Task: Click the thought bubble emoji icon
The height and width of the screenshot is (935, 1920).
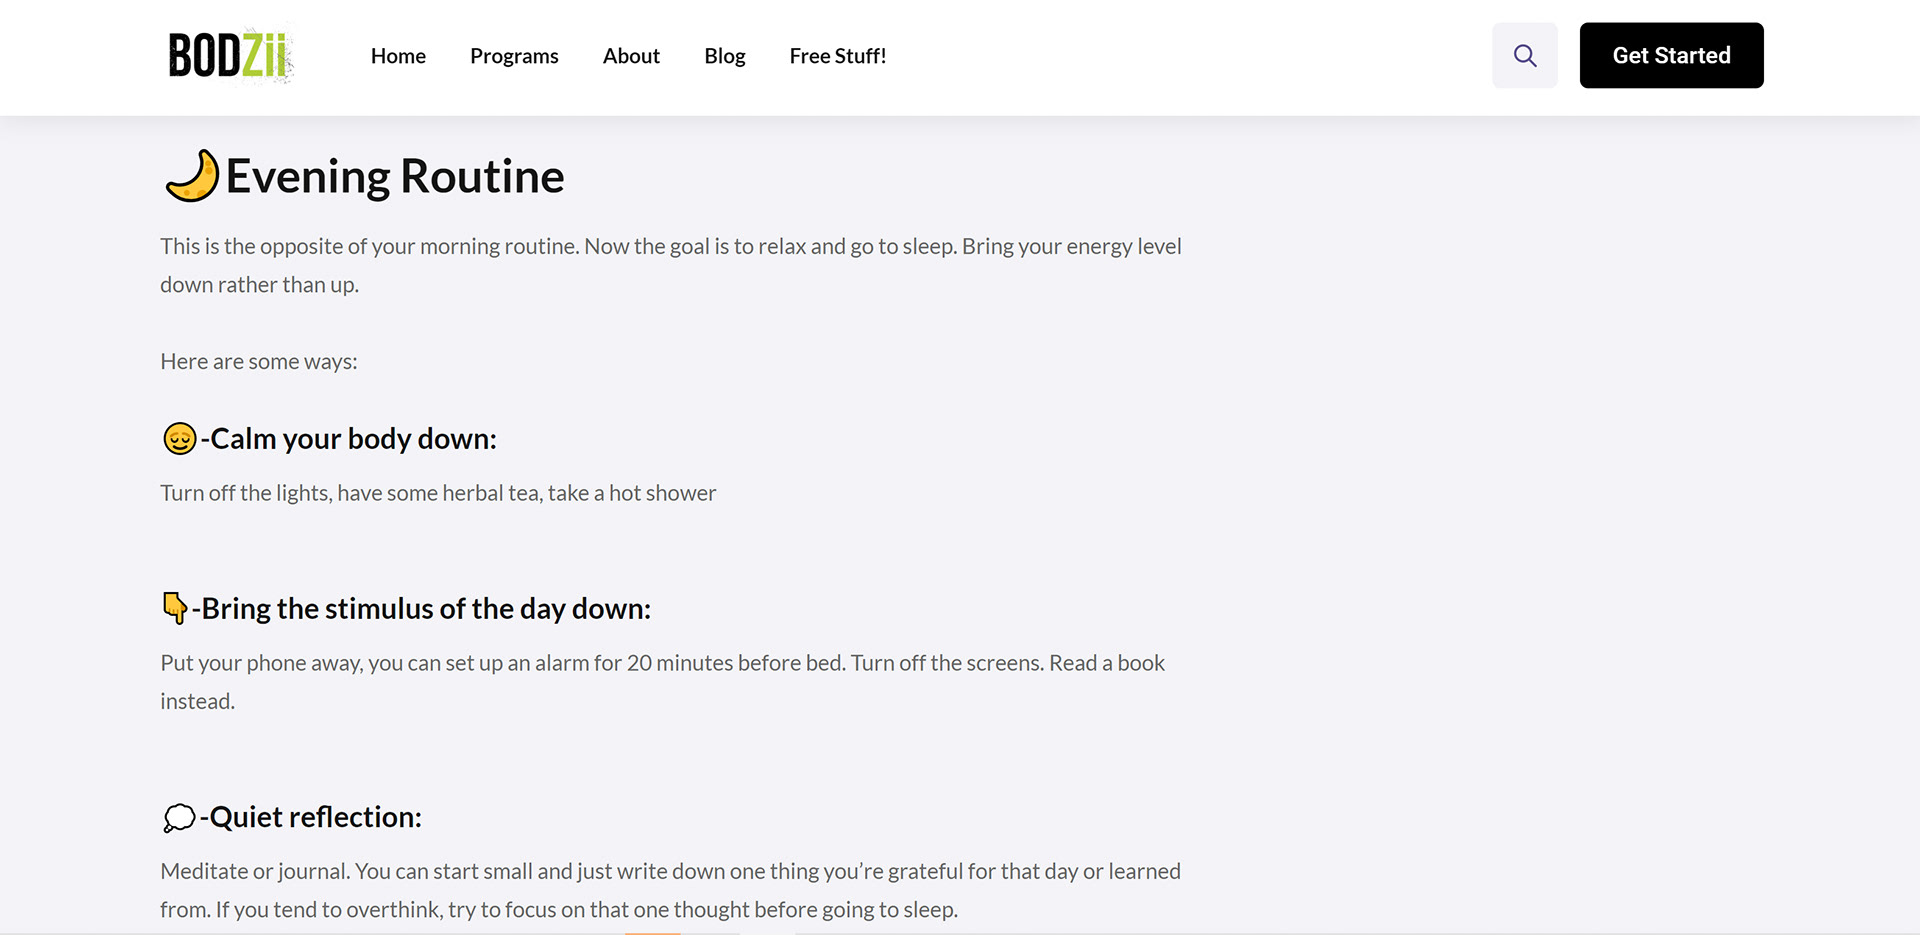Action: [179, 818]
